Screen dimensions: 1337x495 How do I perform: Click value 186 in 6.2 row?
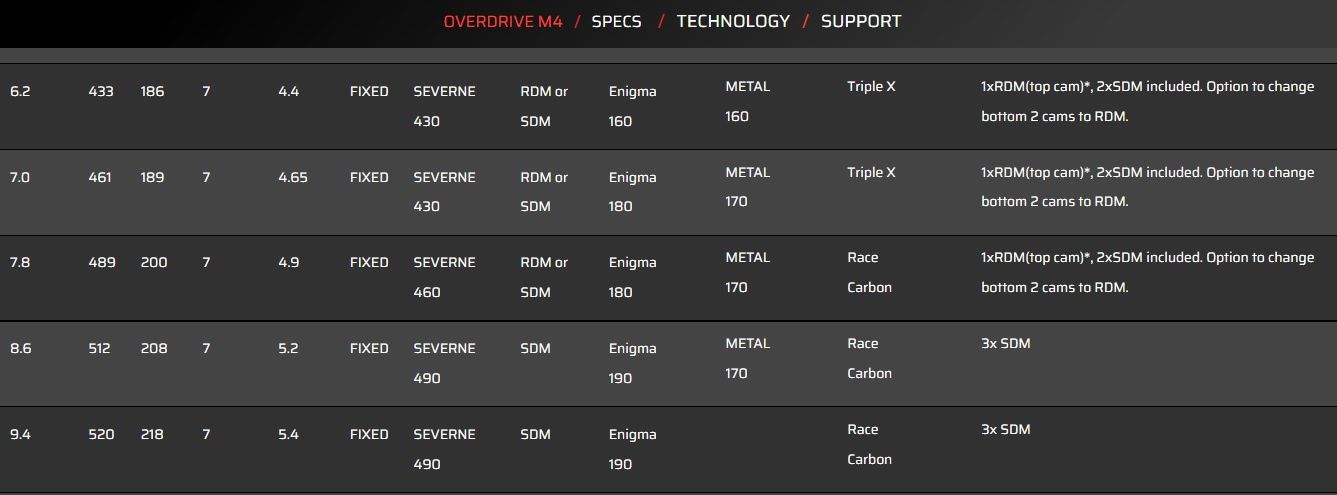[x=152, y=91]
